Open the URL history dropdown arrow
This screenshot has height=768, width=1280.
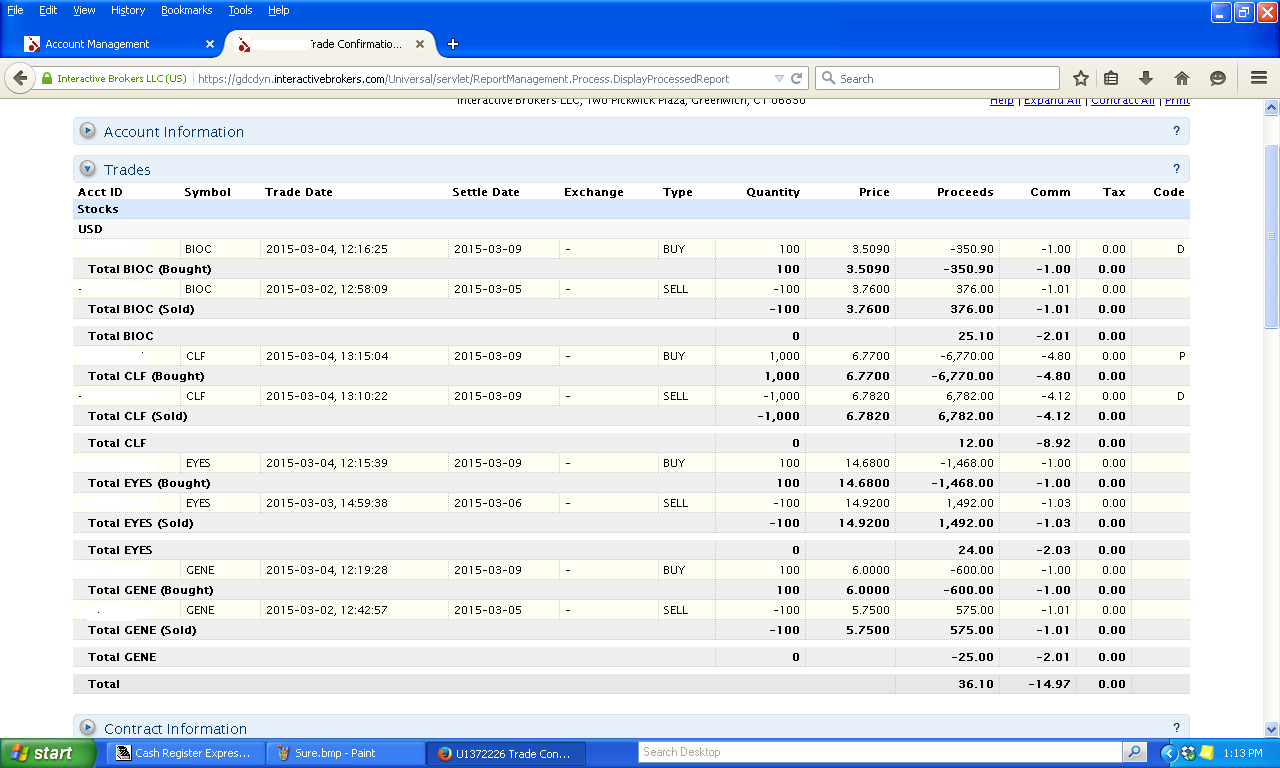tap(779, 78)
